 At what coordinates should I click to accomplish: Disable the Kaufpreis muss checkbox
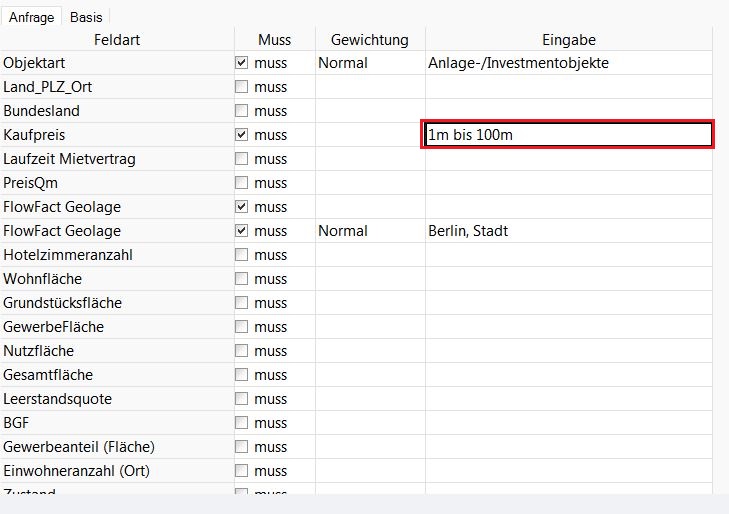tap(241, 135)
